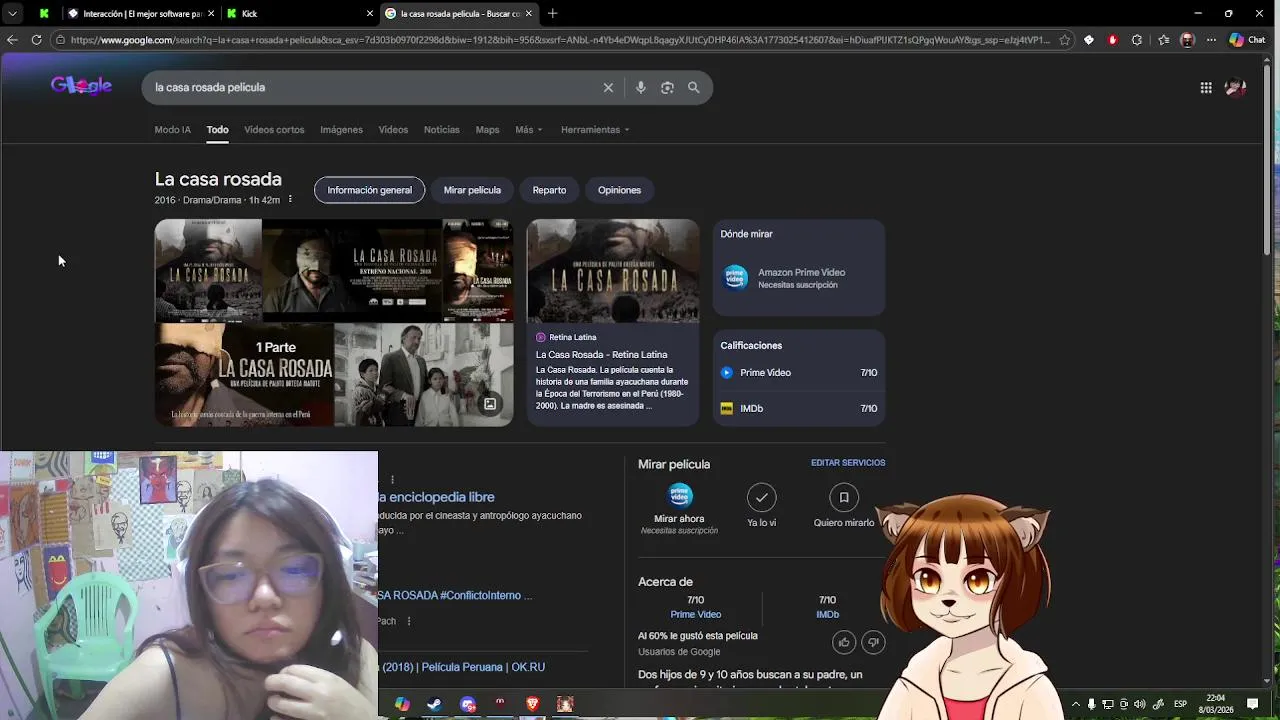Click the thumbs down dislike button
This screenshot has width=1280, height=720.
[x=873, y=642]
